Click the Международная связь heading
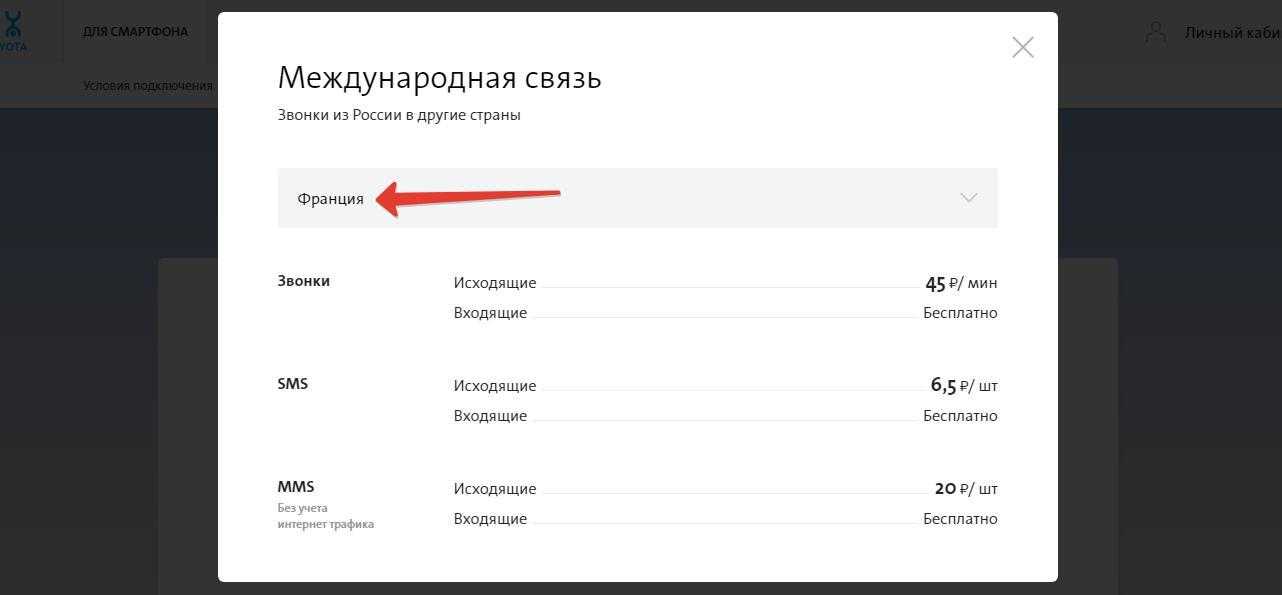The height and width of the screenshot is (595, 1282). point(439,77)
